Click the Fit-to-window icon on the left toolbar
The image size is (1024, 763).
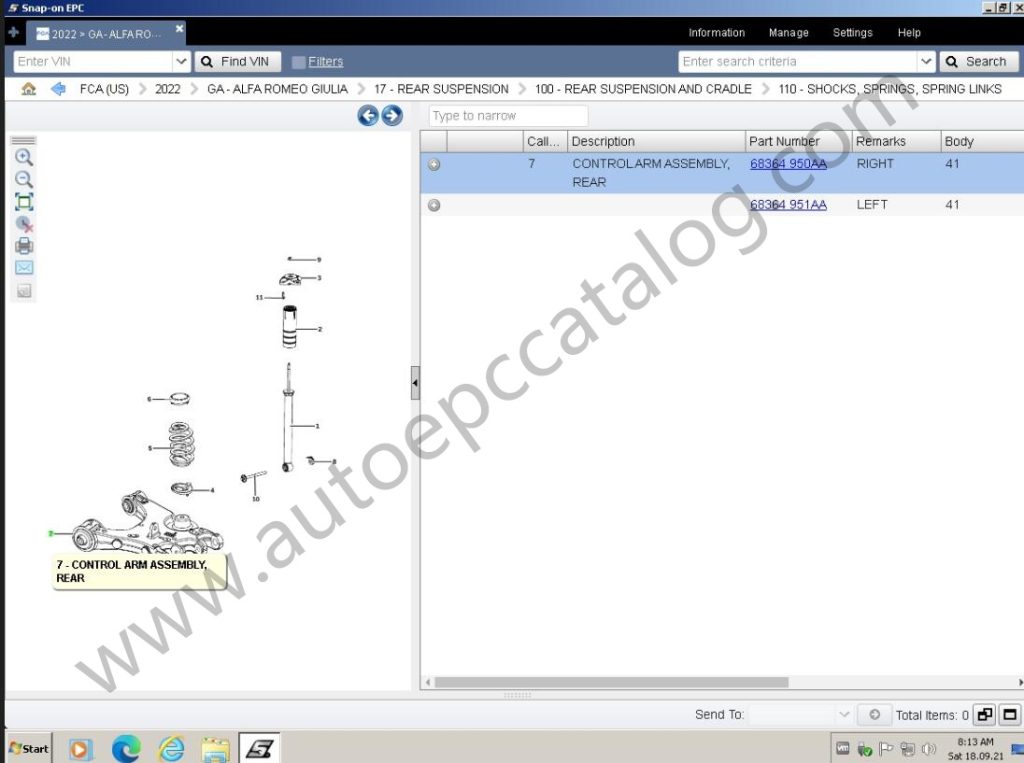point(23,201)
